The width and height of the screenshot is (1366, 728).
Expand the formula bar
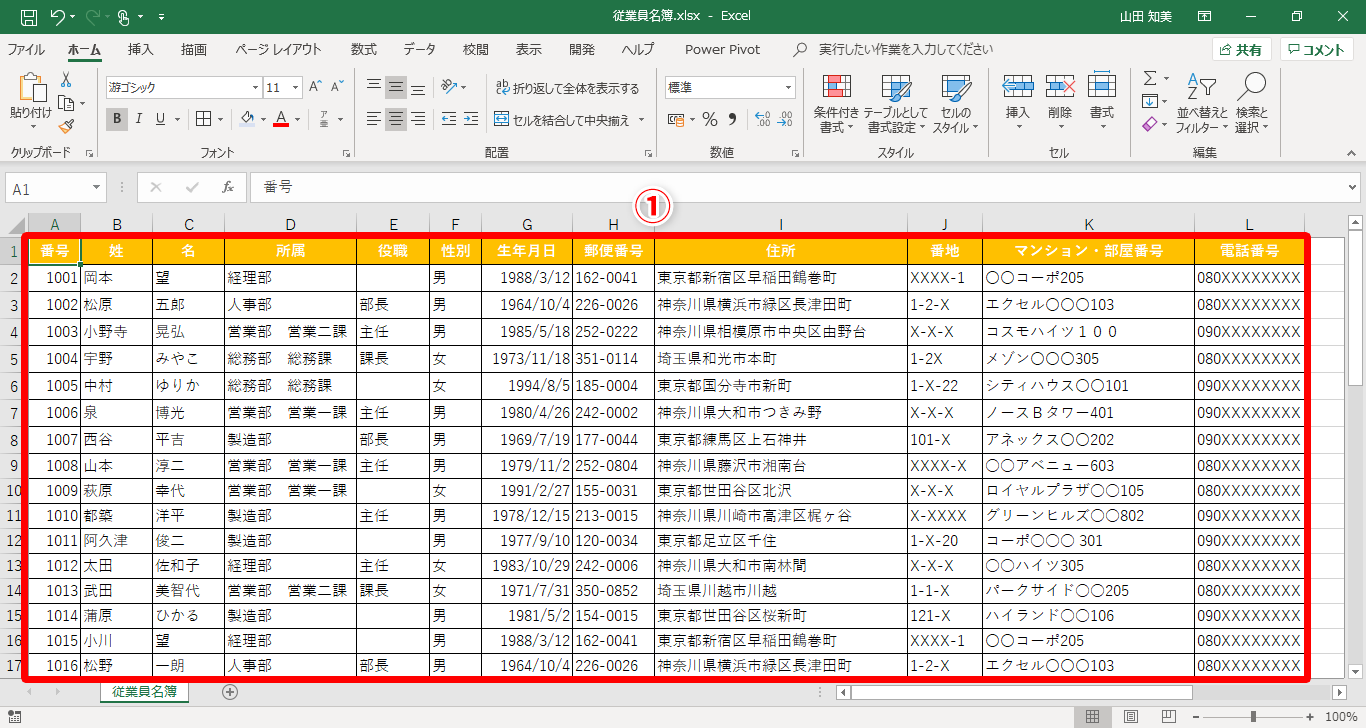pos(1353,187)
